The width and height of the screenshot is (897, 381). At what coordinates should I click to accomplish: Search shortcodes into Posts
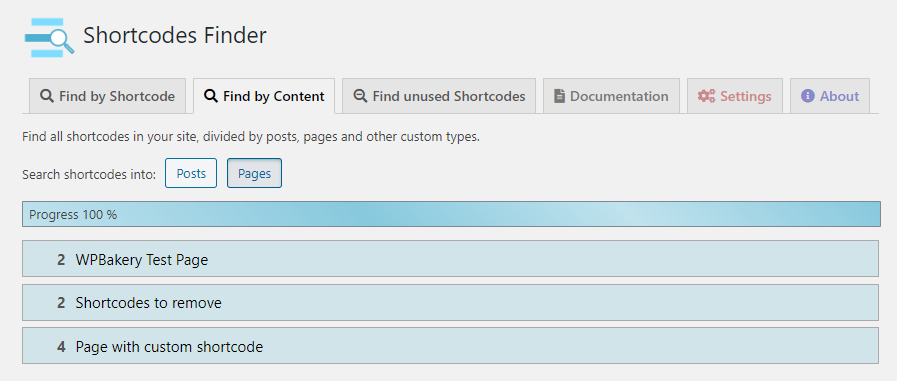coord(191,173)
